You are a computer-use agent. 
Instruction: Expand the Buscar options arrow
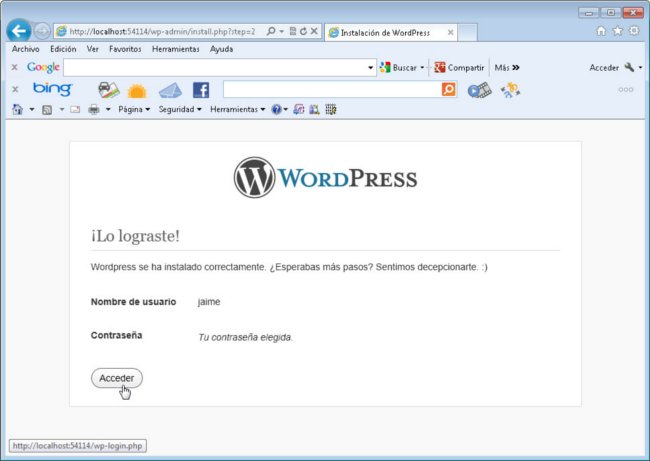tap(422, 68)
